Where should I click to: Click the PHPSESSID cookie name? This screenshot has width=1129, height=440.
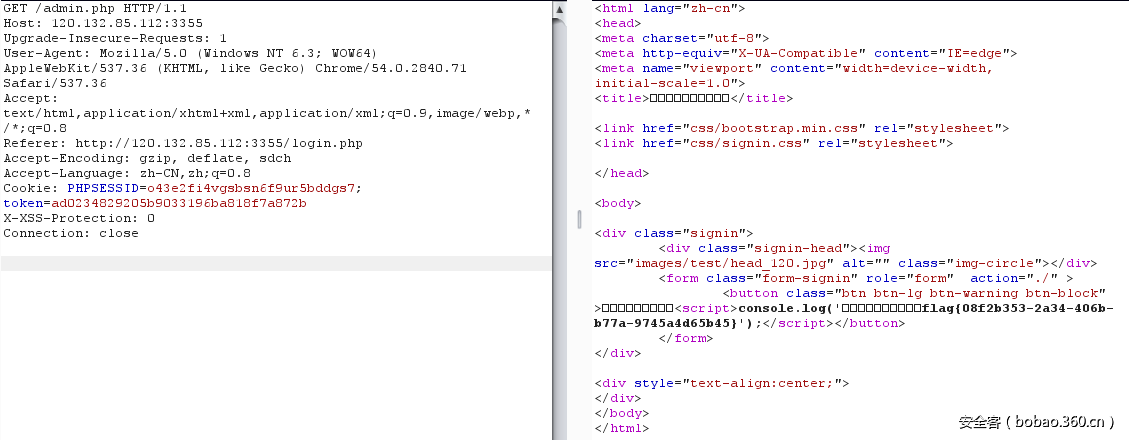click(103, 188)
